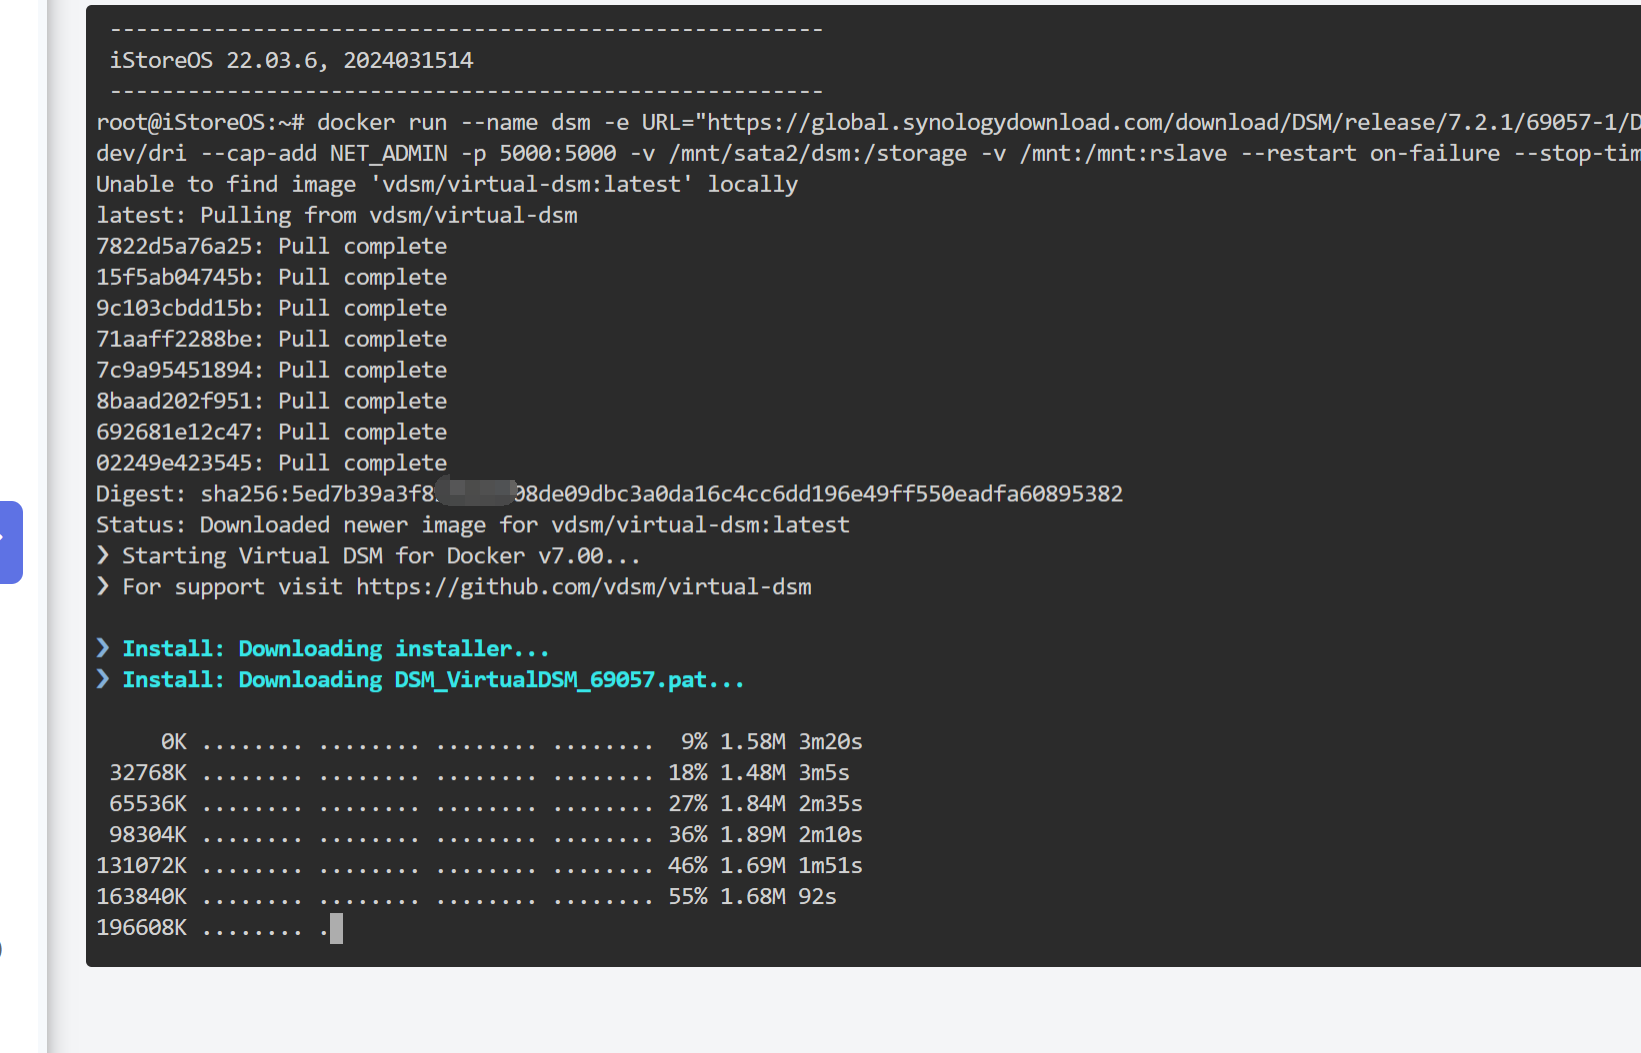Click the '8baad202f951: Pull complete' line
The image size is (1641, 1053).
point(272,402)
